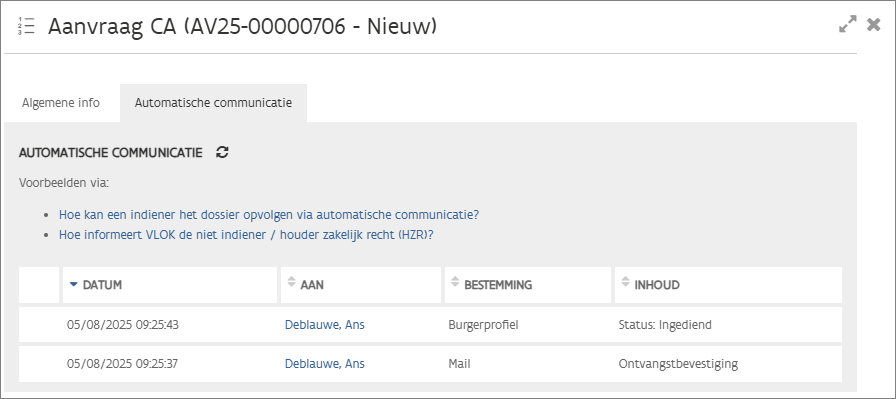This screenshot has width=896, height=399.
Task: Open Deblauwe, Ans in the Mail row
Action: coord(325,364)
